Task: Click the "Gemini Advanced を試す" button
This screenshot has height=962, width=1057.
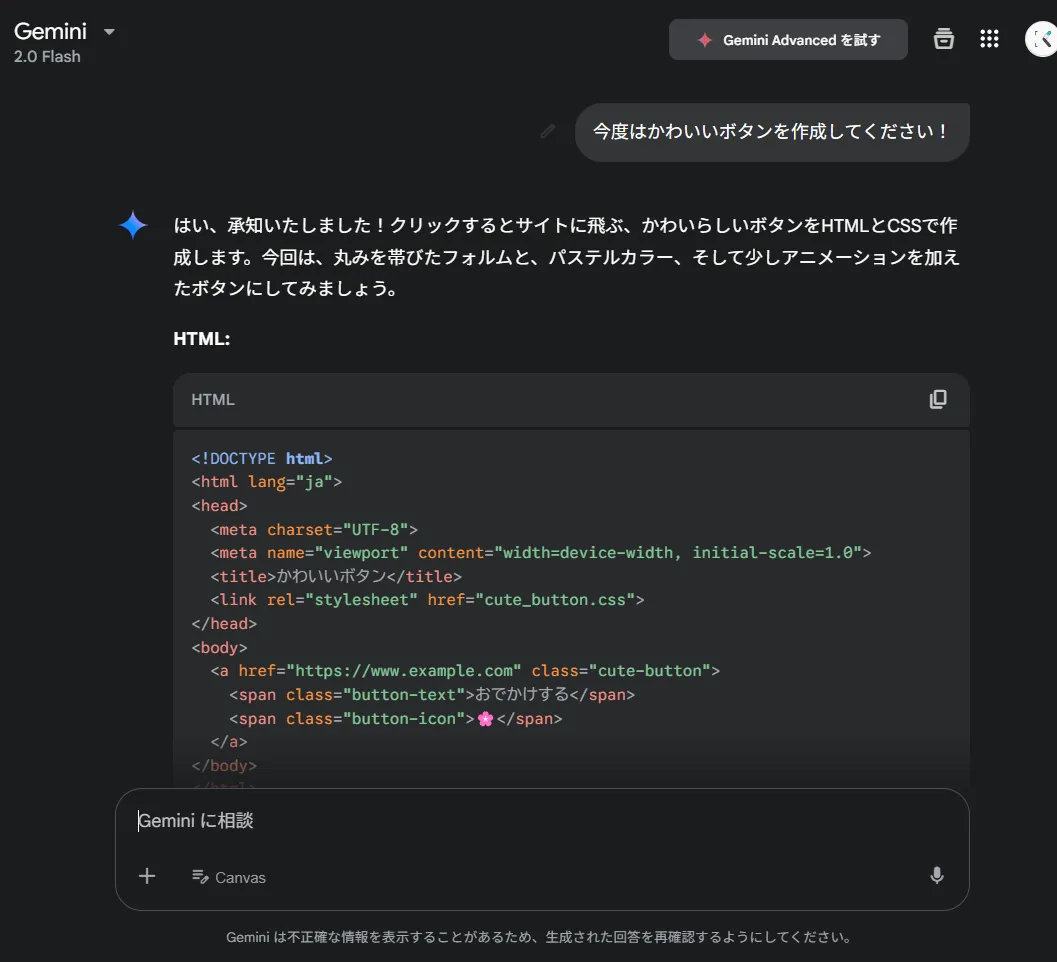Action: tap(788, 40)
